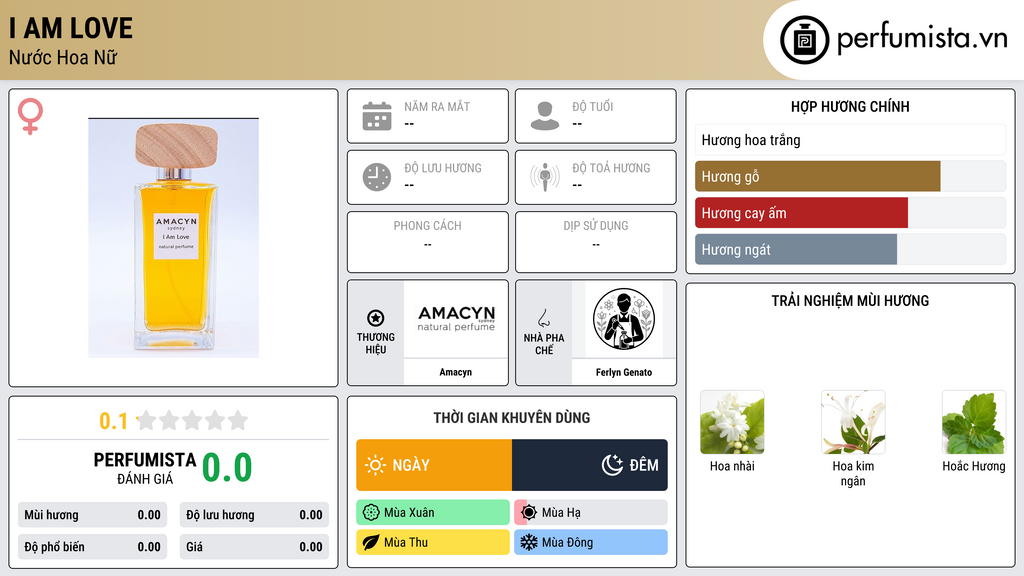1024x576 pixels.
Task: Click the Giá score row
Action: pos(254,547)
